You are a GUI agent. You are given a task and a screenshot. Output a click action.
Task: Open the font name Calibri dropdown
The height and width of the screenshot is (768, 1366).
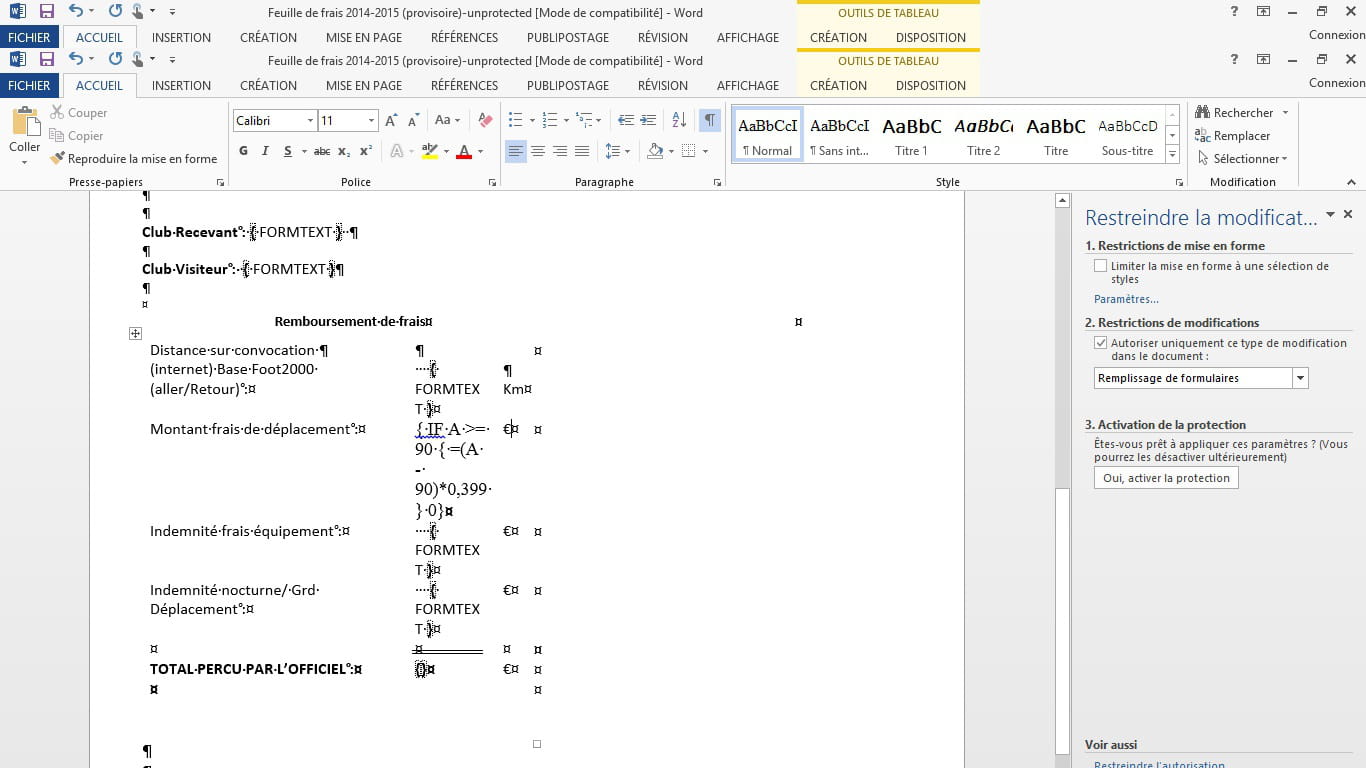pyautogui.click(x=309, y=121)
